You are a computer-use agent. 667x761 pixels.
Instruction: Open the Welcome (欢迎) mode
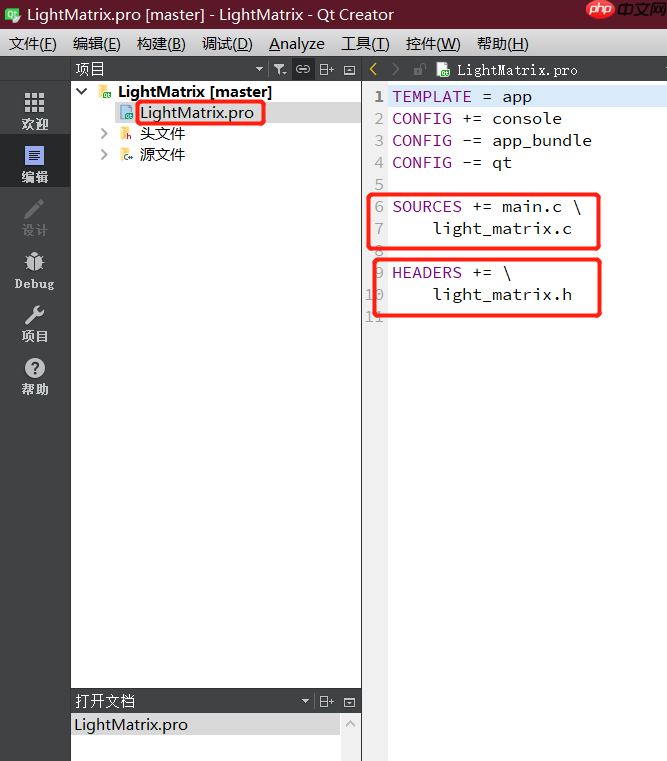click(34, 111)
